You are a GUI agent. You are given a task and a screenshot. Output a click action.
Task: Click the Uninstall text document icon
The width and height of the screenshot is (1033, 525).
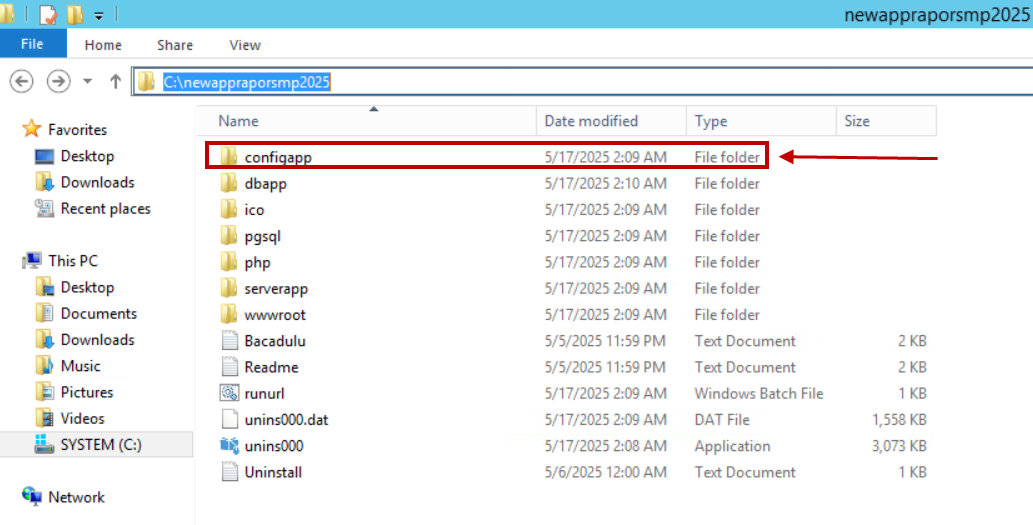229,472
